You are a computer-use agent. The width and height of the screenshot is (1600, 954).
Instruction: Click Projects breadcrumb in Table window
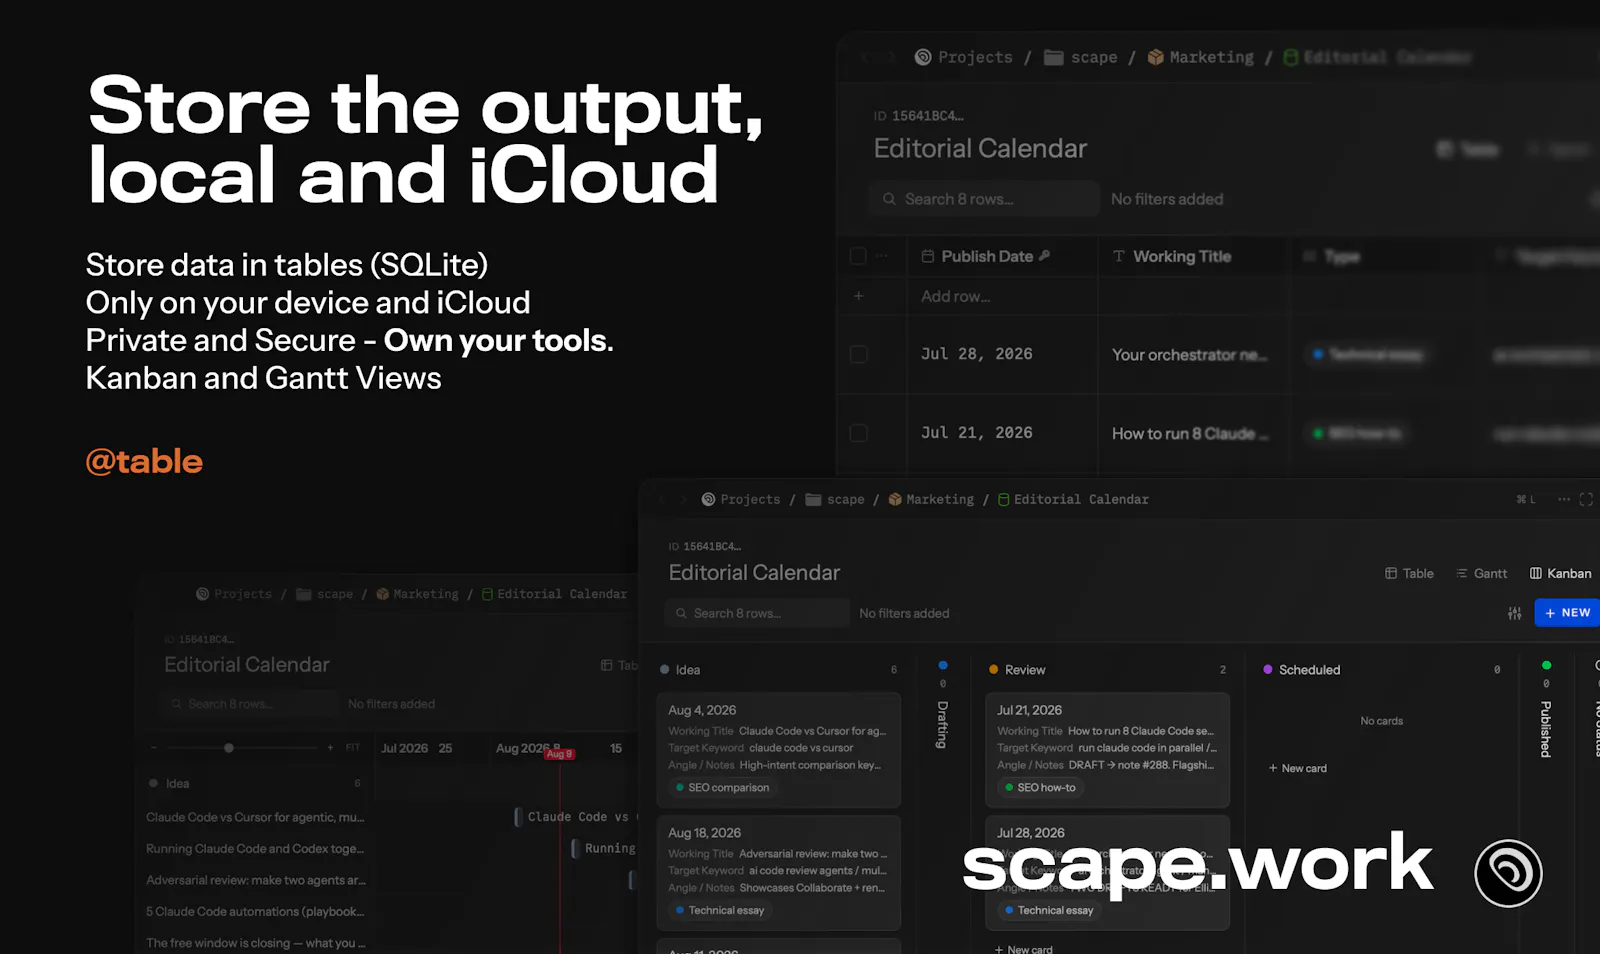click(975, 57)
